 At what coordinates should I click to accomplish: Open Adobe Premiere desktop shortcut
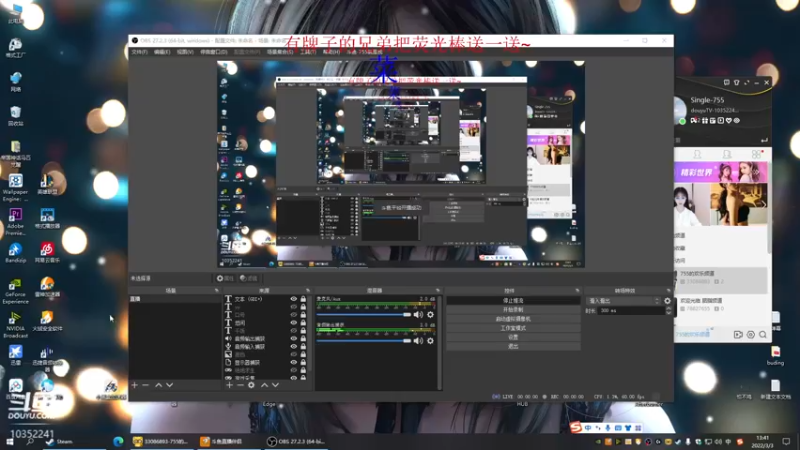(15, 221)
